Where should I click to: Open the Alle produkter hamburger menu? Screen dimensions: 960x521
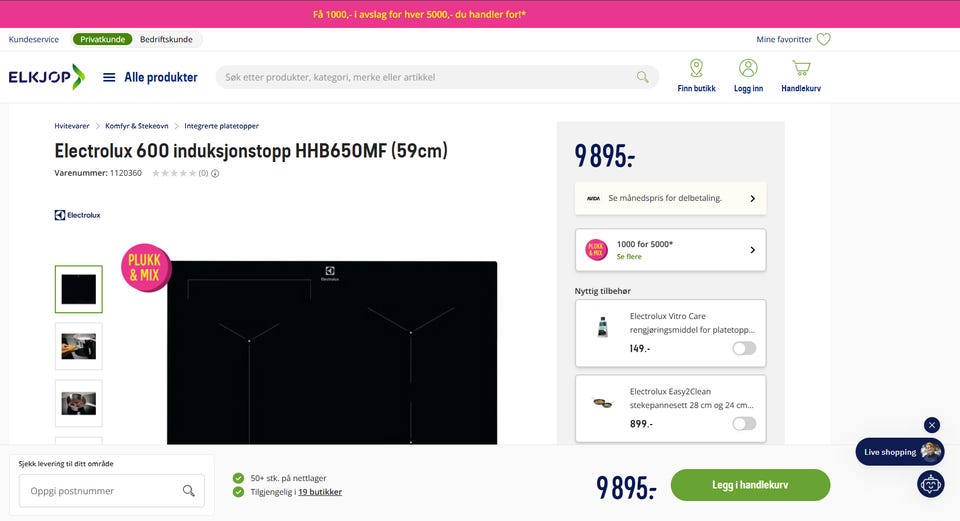pyautogui.click(x=109, y=77)
